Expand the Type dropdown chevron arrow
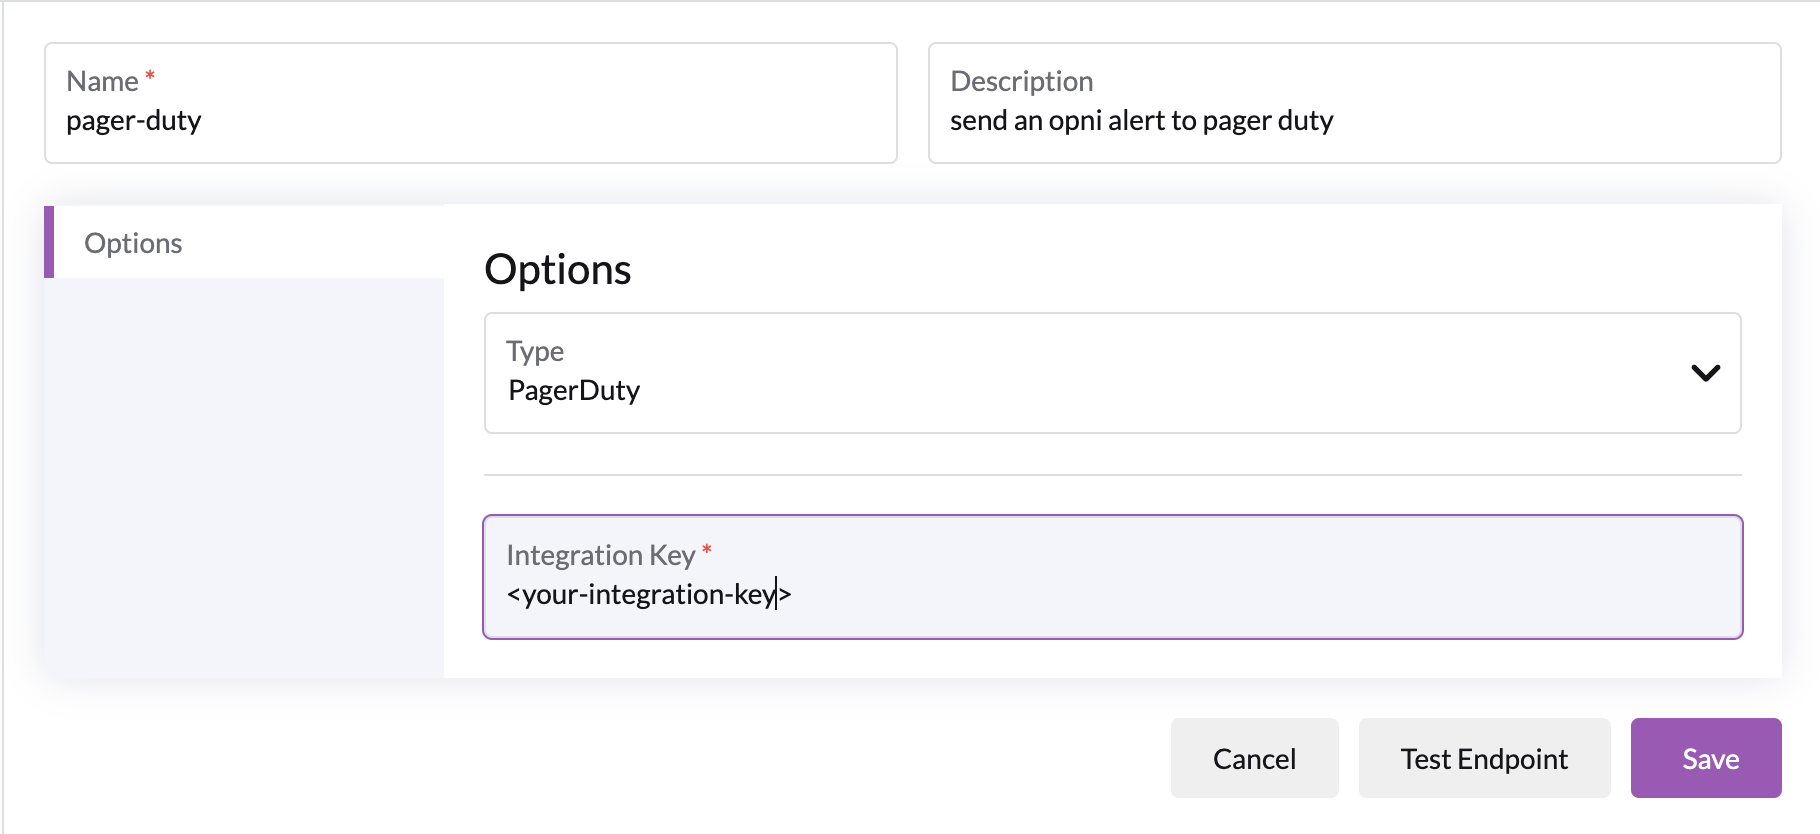Screen dimensions: 1820x834 1705,373
